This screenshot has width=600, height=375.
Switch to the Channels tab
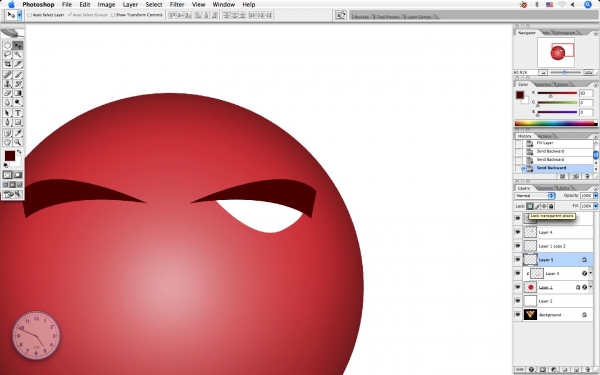[544, 188]
